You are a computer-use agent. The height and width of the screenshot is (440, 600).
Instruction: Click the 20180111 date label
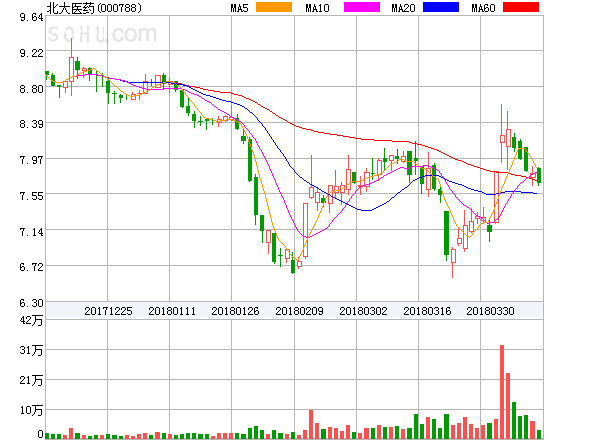172,311
